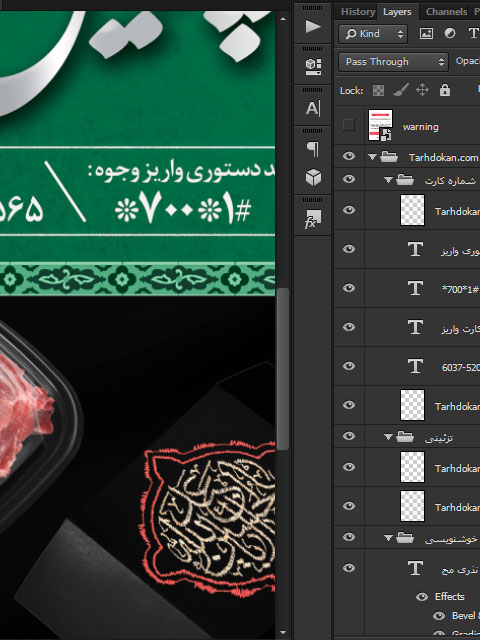
Task: Click the Effects label under نذری layer
Action: click(x=449, y=597)
